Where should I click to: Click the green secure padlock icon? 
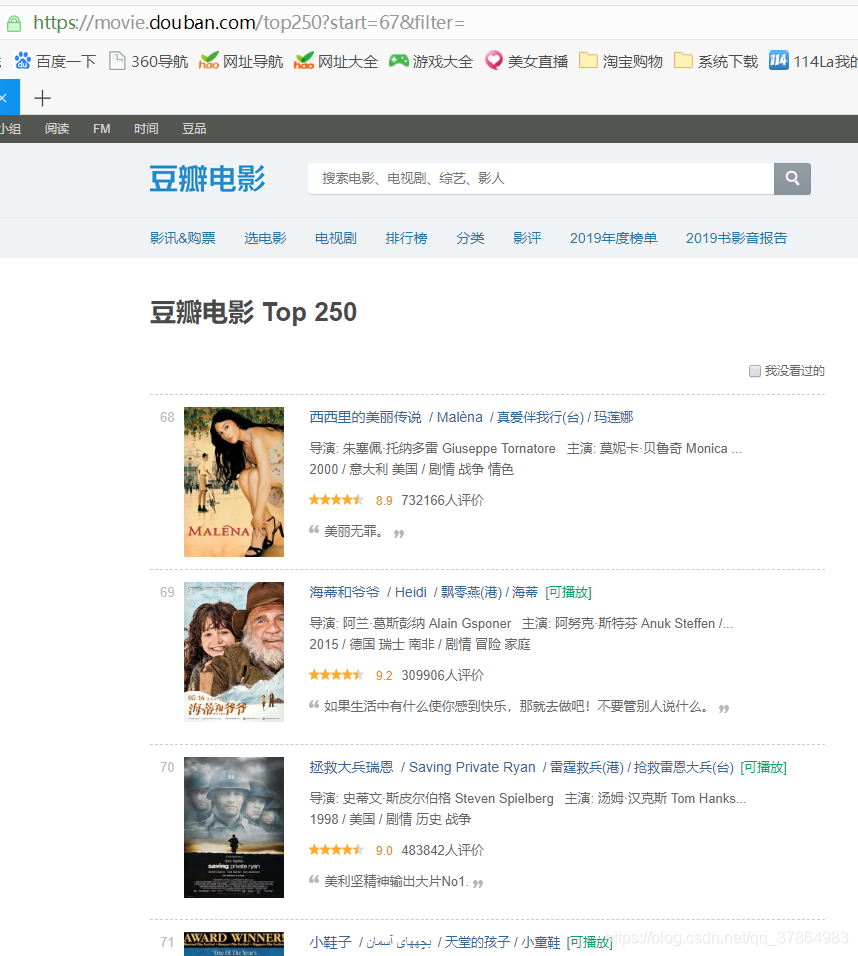[14, 24]
